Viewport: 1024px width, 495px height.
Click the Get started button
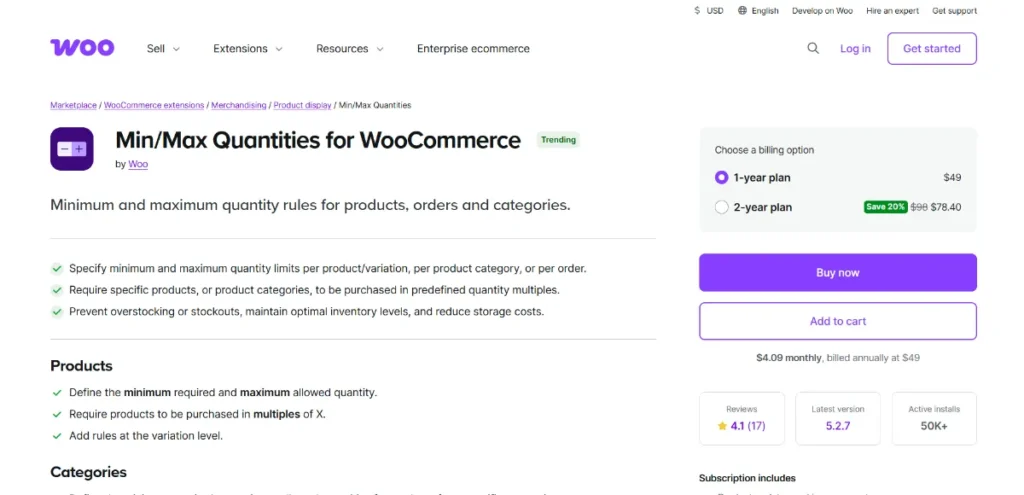pyautogui.click(x=931, y=48)
